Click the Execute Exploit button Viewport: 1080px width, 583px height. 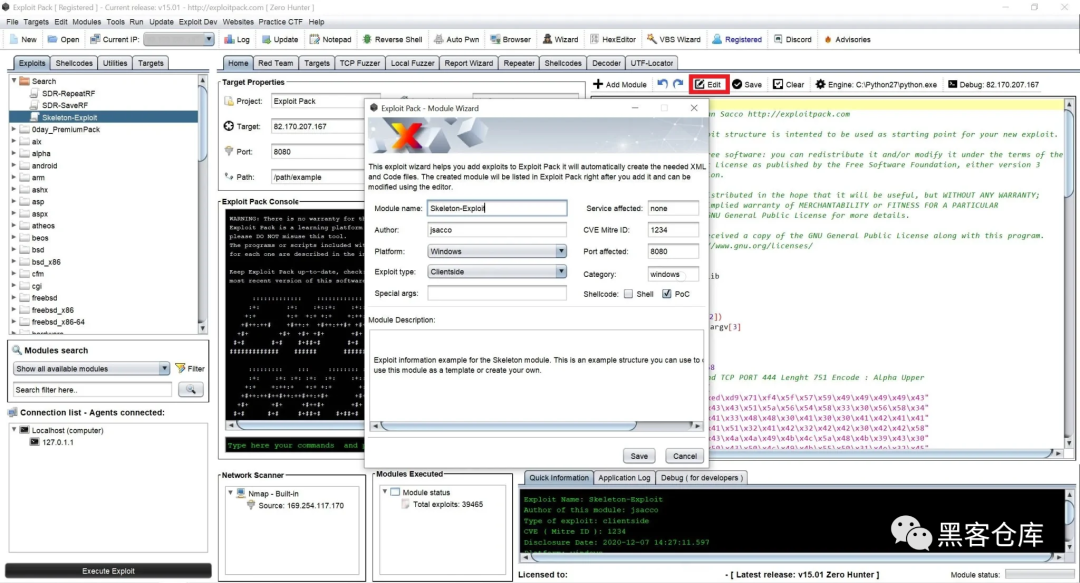pyautogui.click(x=108, y=571)
